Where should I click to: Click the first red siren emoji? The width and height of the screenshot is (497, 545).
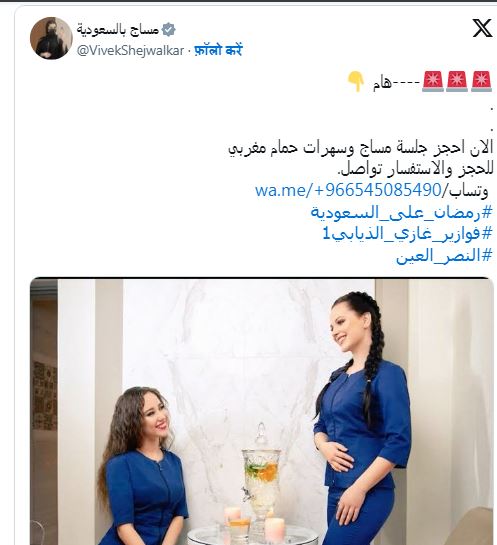pos(481,81)
